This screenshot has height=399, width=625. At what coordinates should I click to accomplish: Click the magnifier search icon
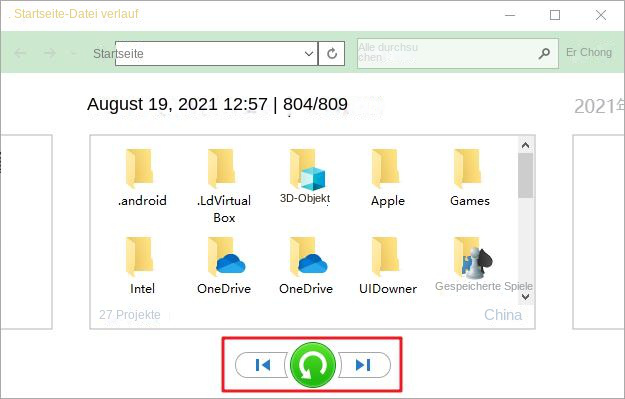pyautogui.click(x=544, y=53)
